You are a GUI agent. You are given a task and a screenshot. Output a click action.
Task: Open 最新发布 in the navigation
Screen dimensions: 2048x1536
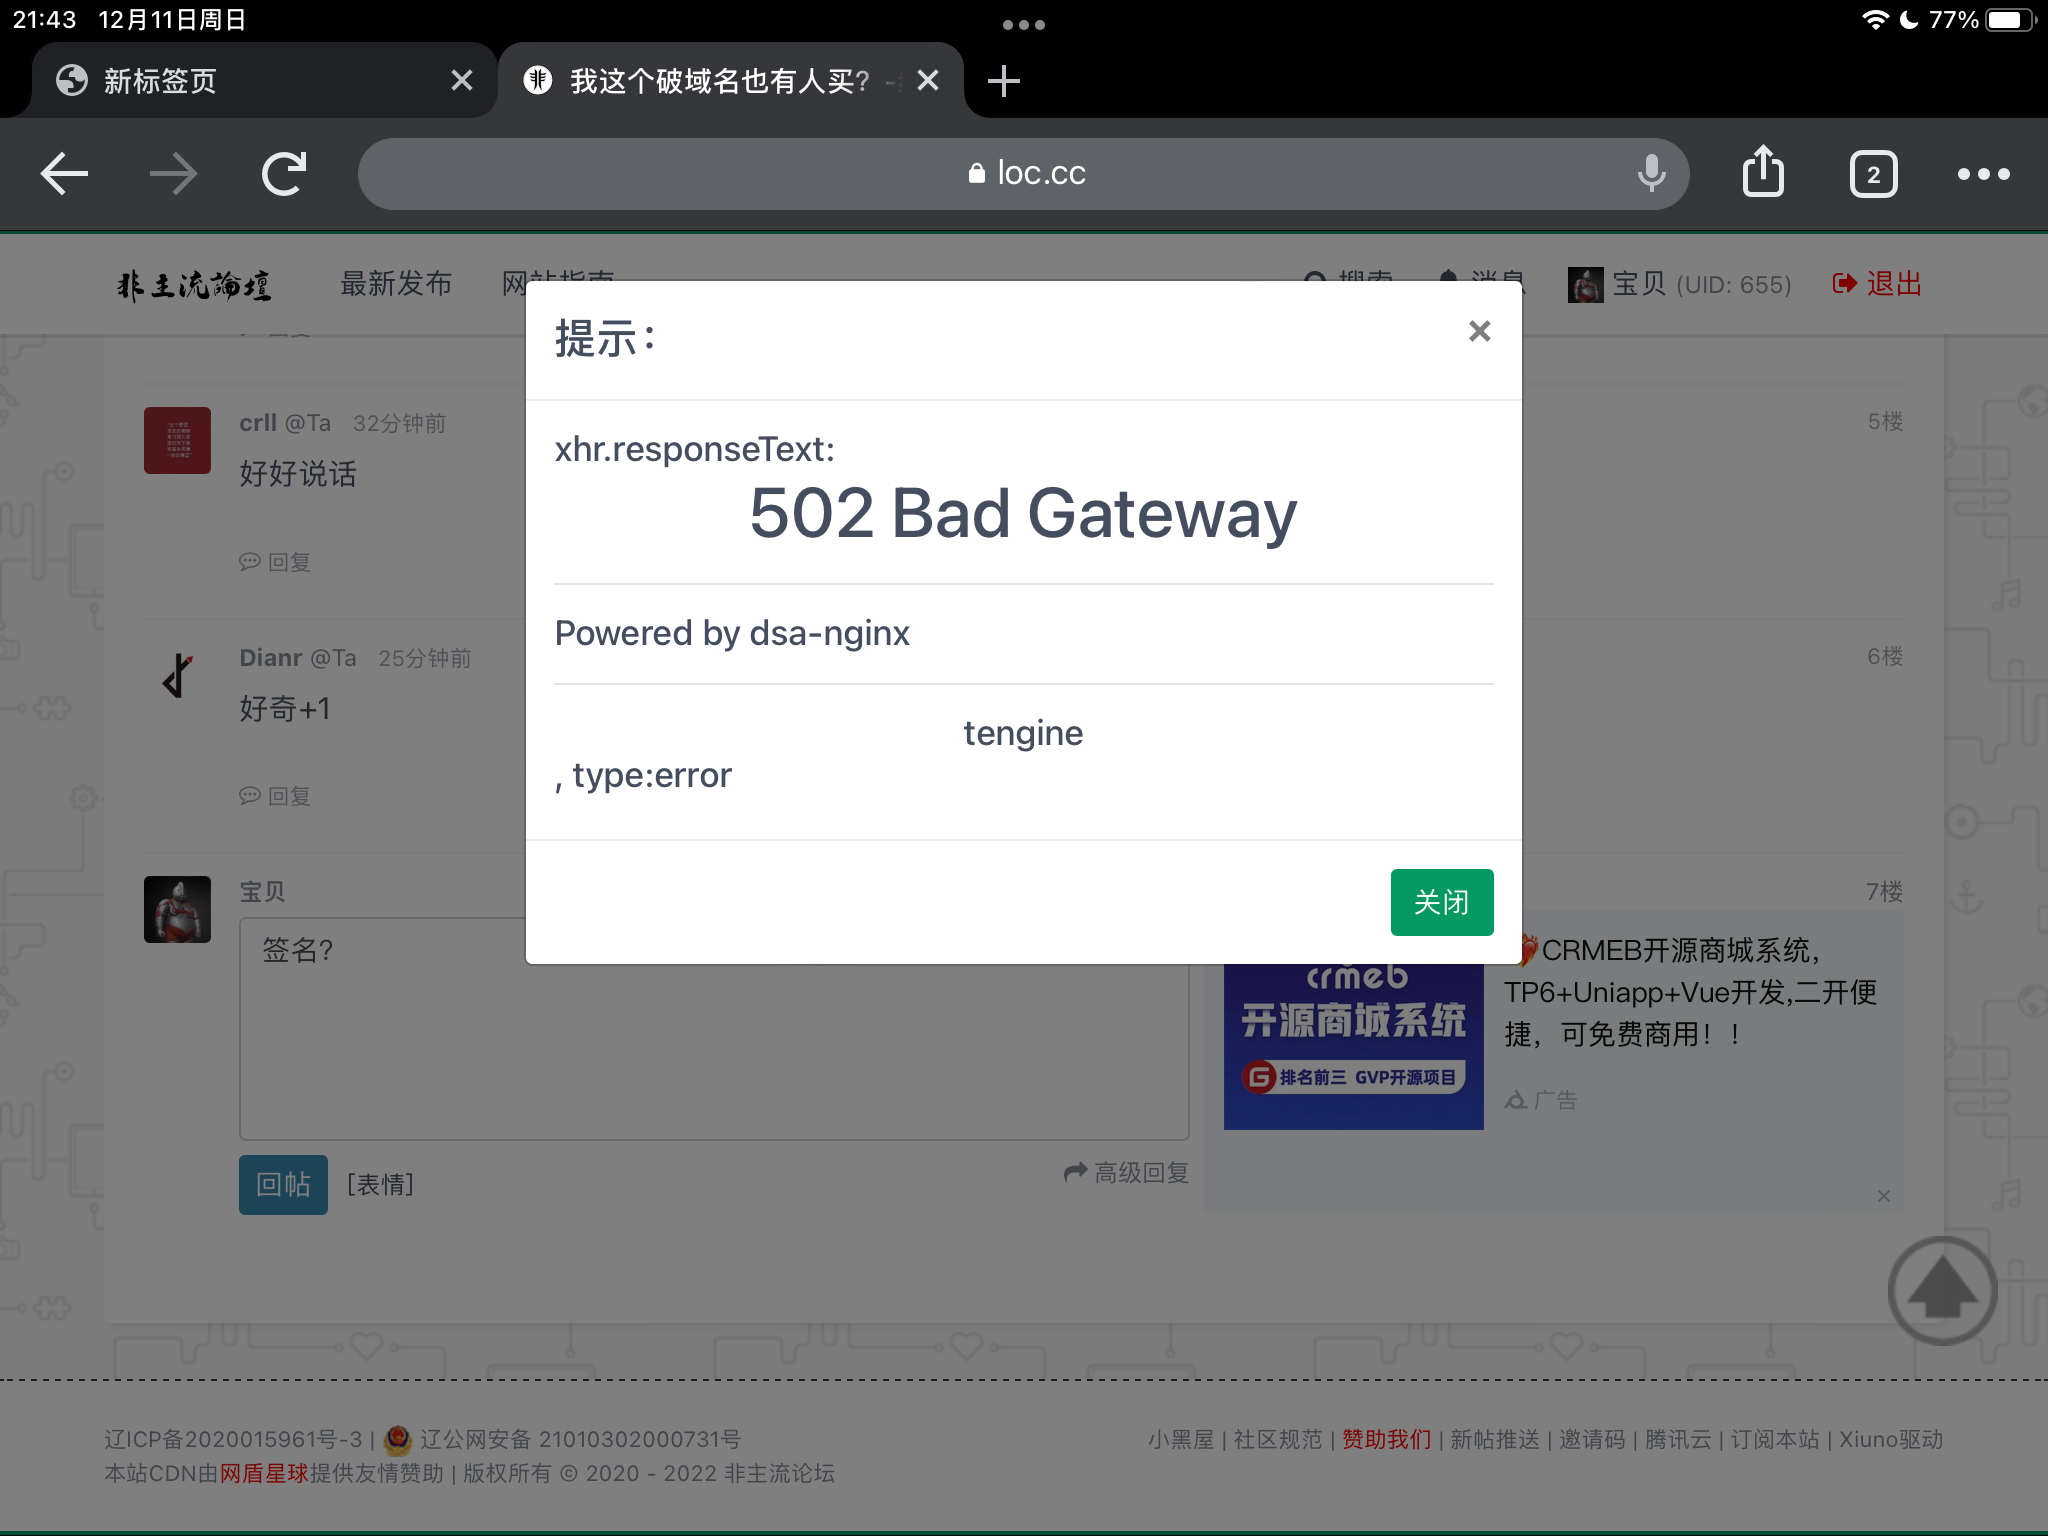click(396, 284)
